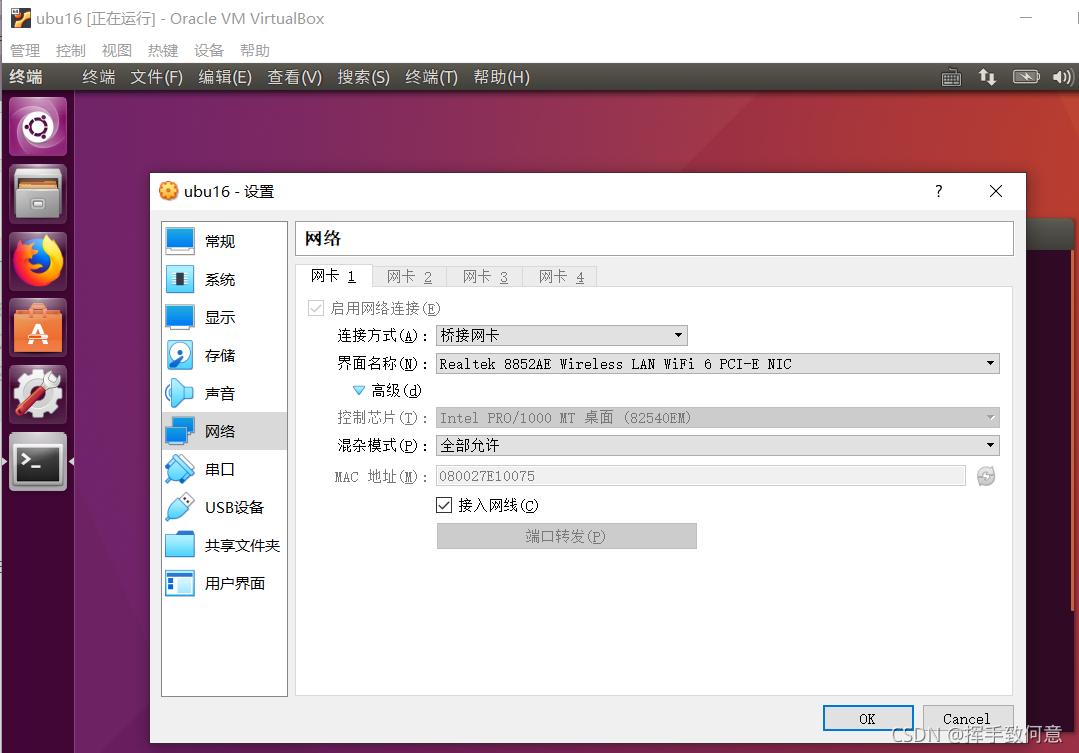This screenshot has width=1079, height=753.
Task: Launch Firefox from the Ubuntu launcher
Action: pyautogui.click(x=38, y=261)
